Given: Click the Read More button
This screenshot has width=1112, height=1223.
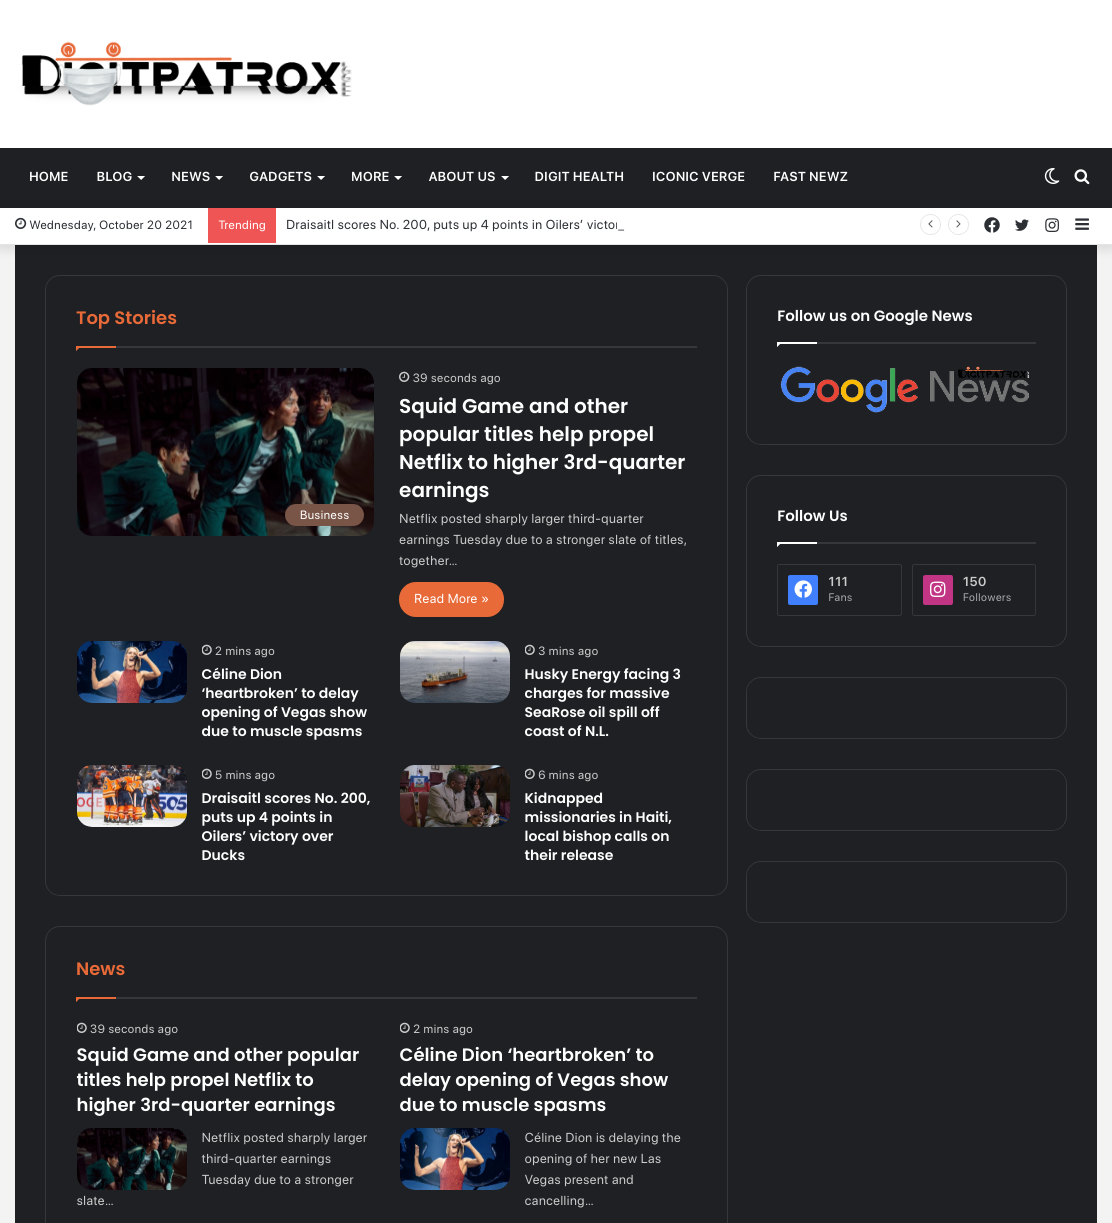Looking at the screenshot, I should (451, 599).
